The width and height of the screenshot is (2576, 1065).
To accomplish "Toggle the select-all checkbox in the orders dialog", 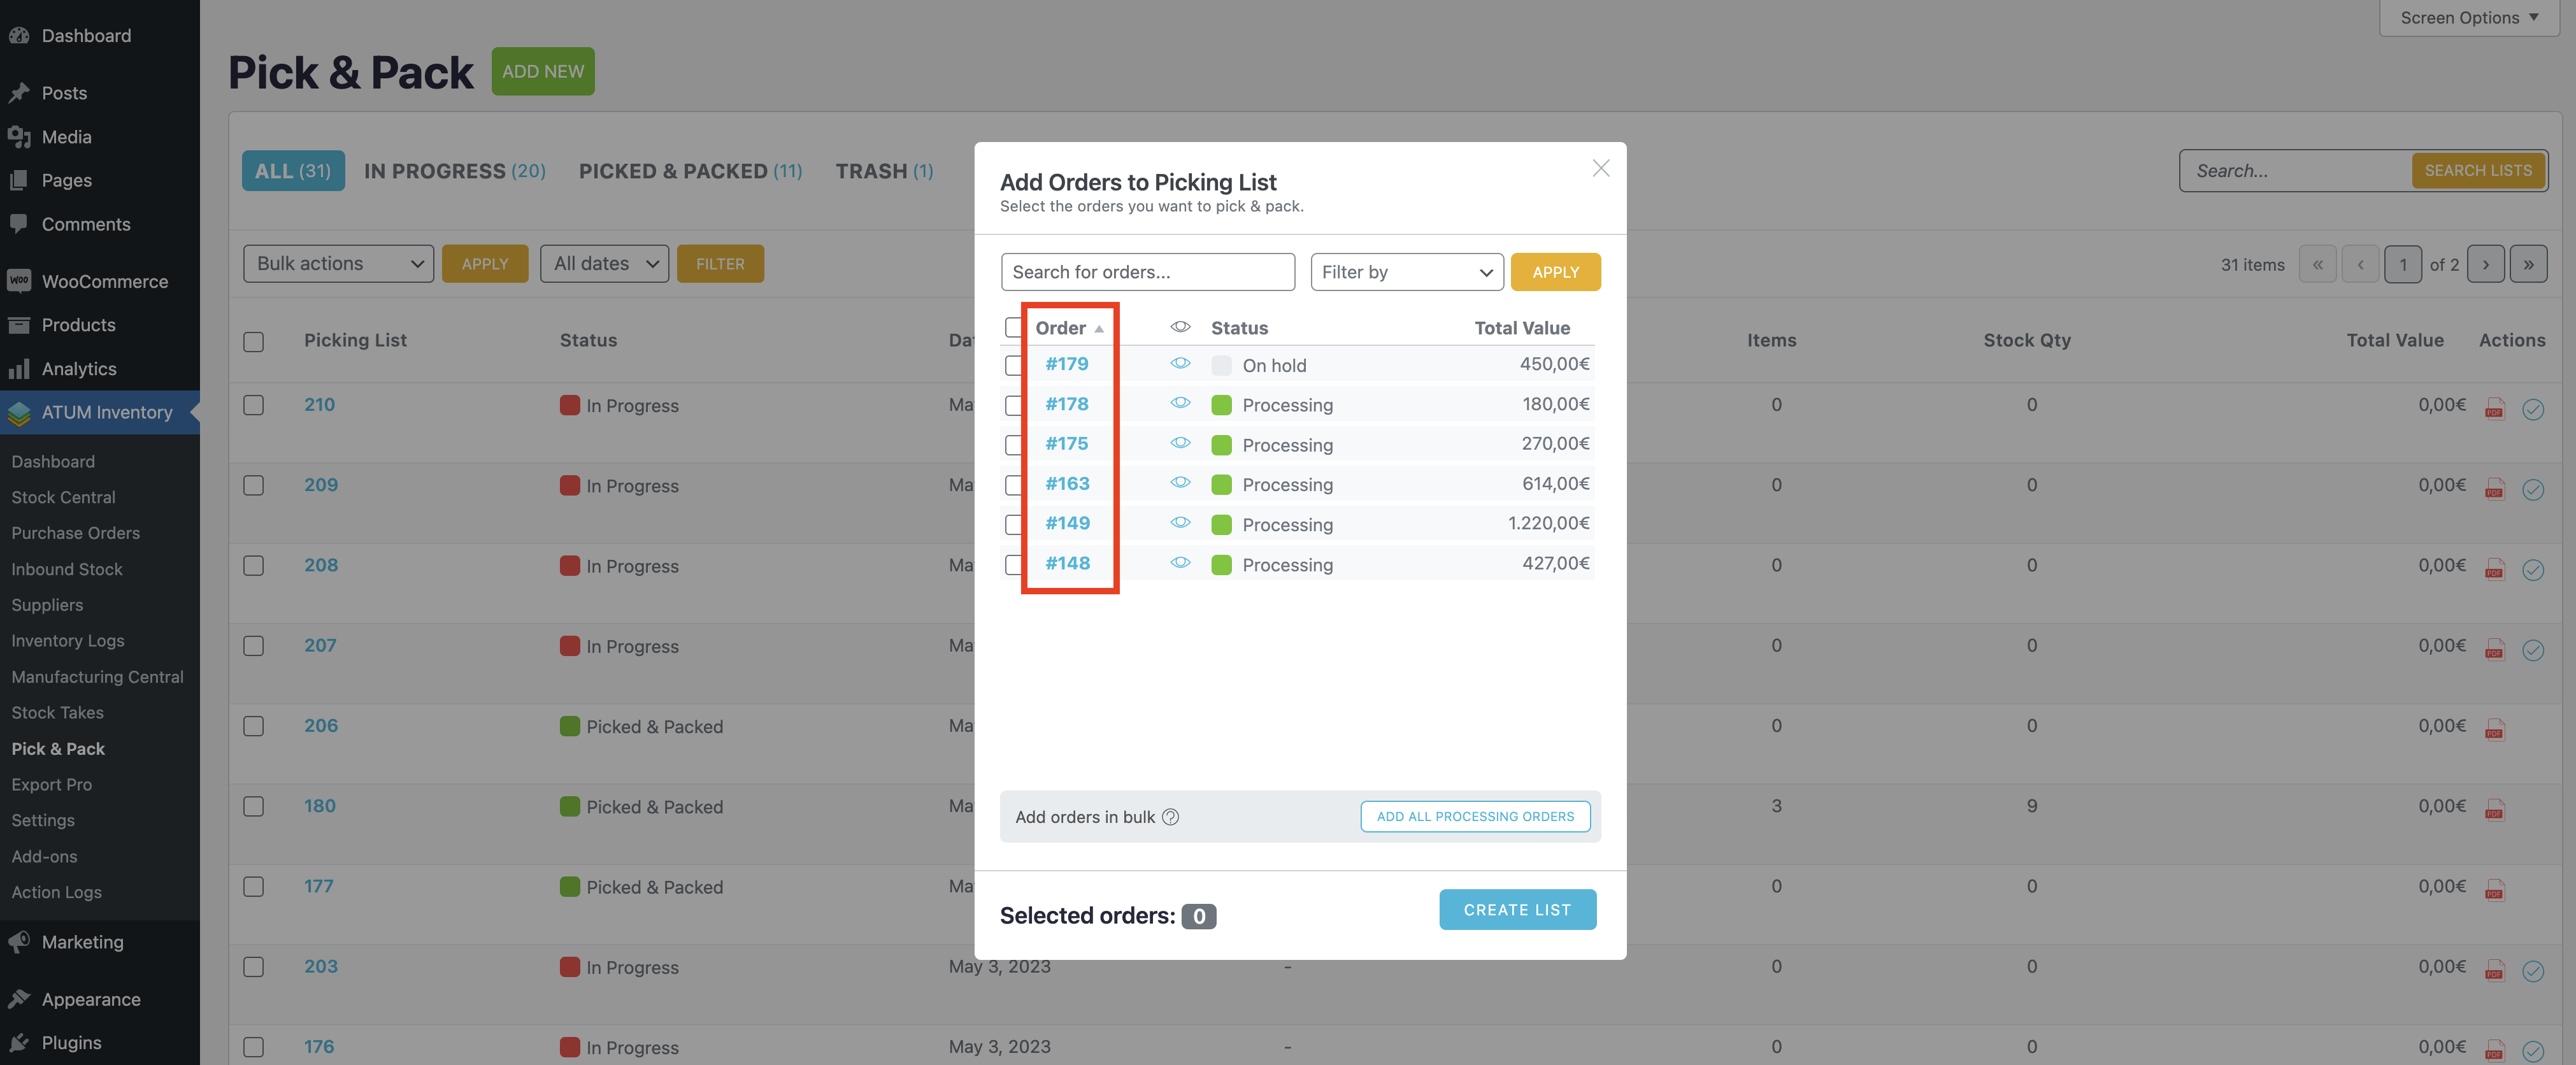I will (1013, 327).
